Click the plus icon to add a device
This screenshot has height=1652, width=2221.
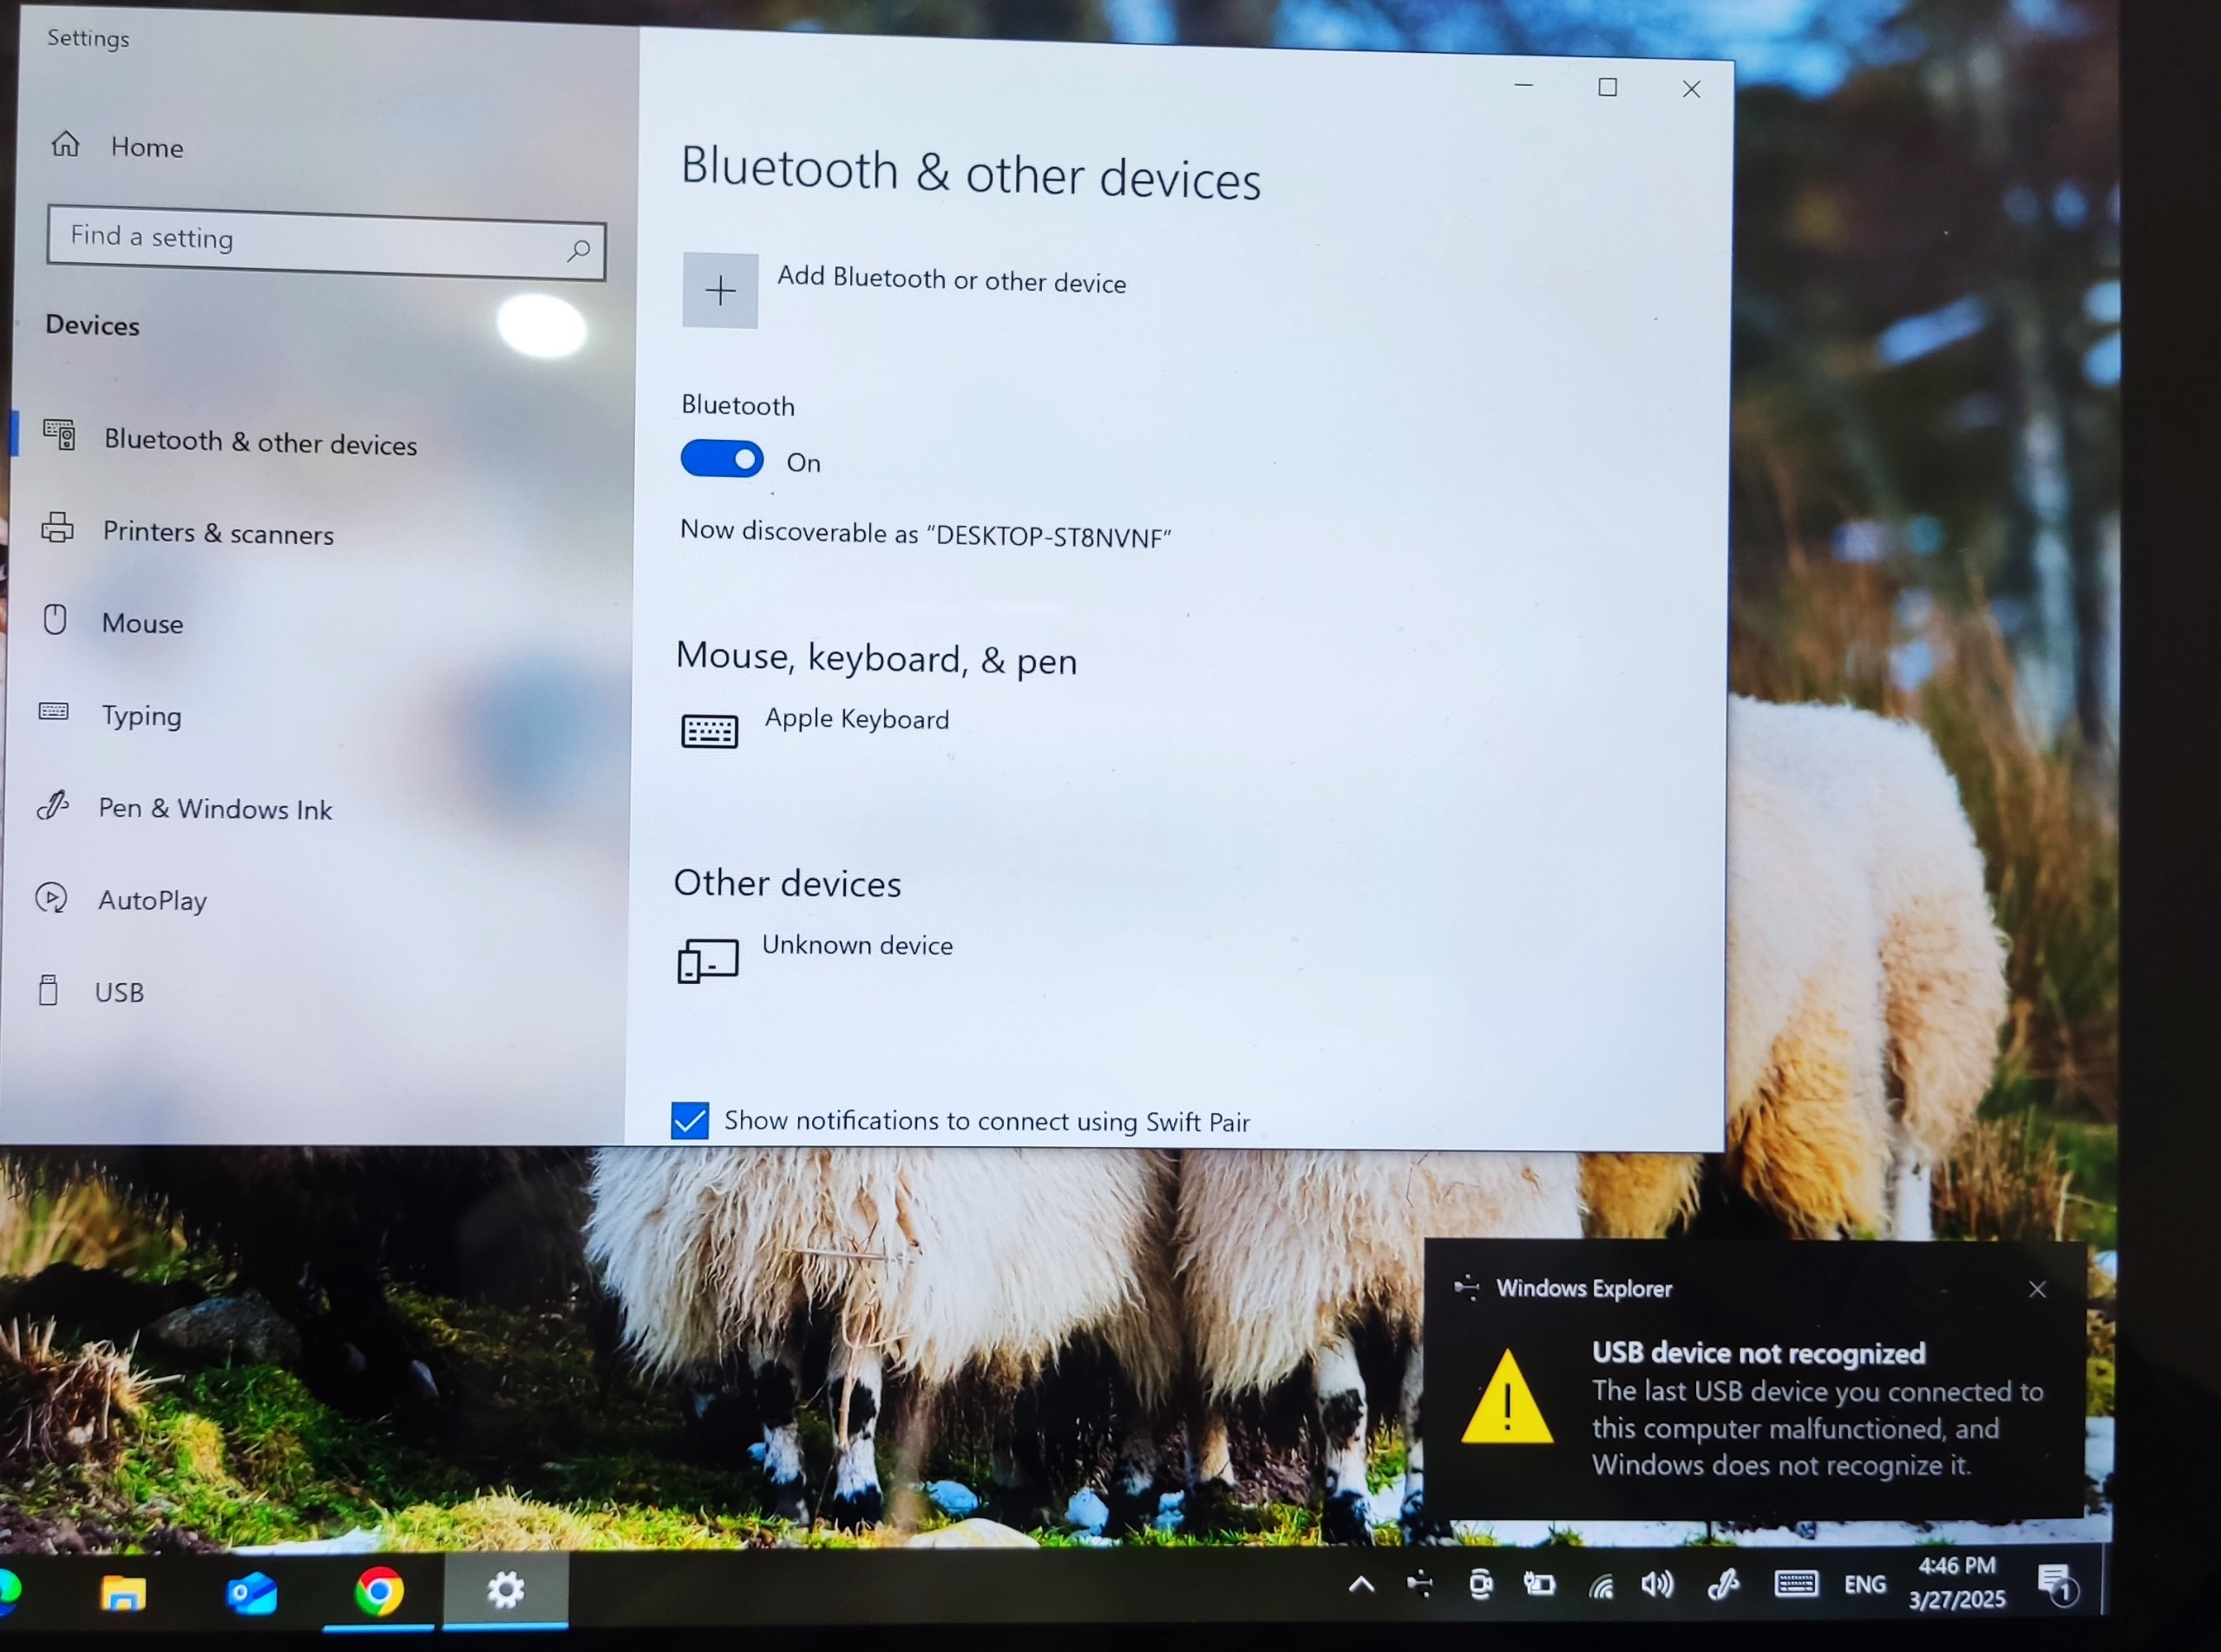(720, 291)
